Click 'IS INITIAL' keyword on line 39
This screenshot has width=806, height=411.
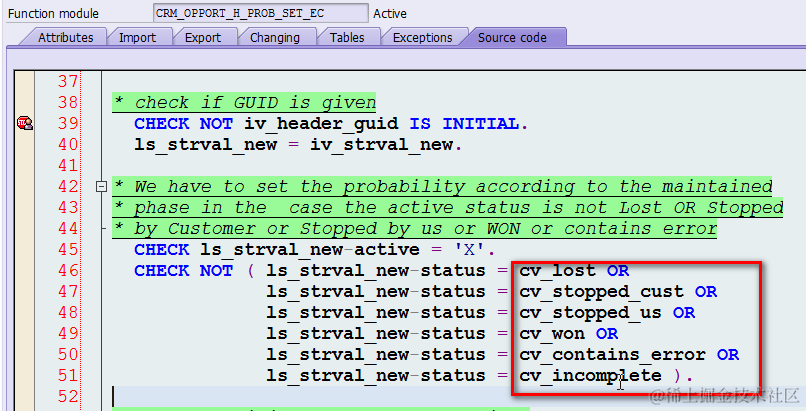464,124
